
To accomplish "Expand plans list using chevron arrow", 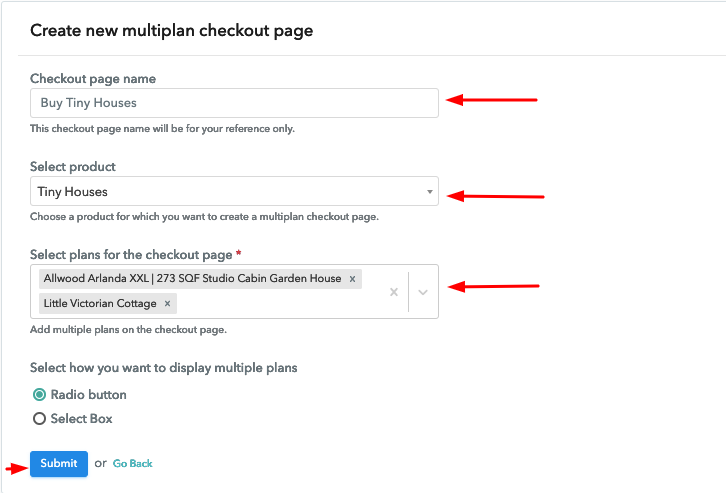I will 423,292.
